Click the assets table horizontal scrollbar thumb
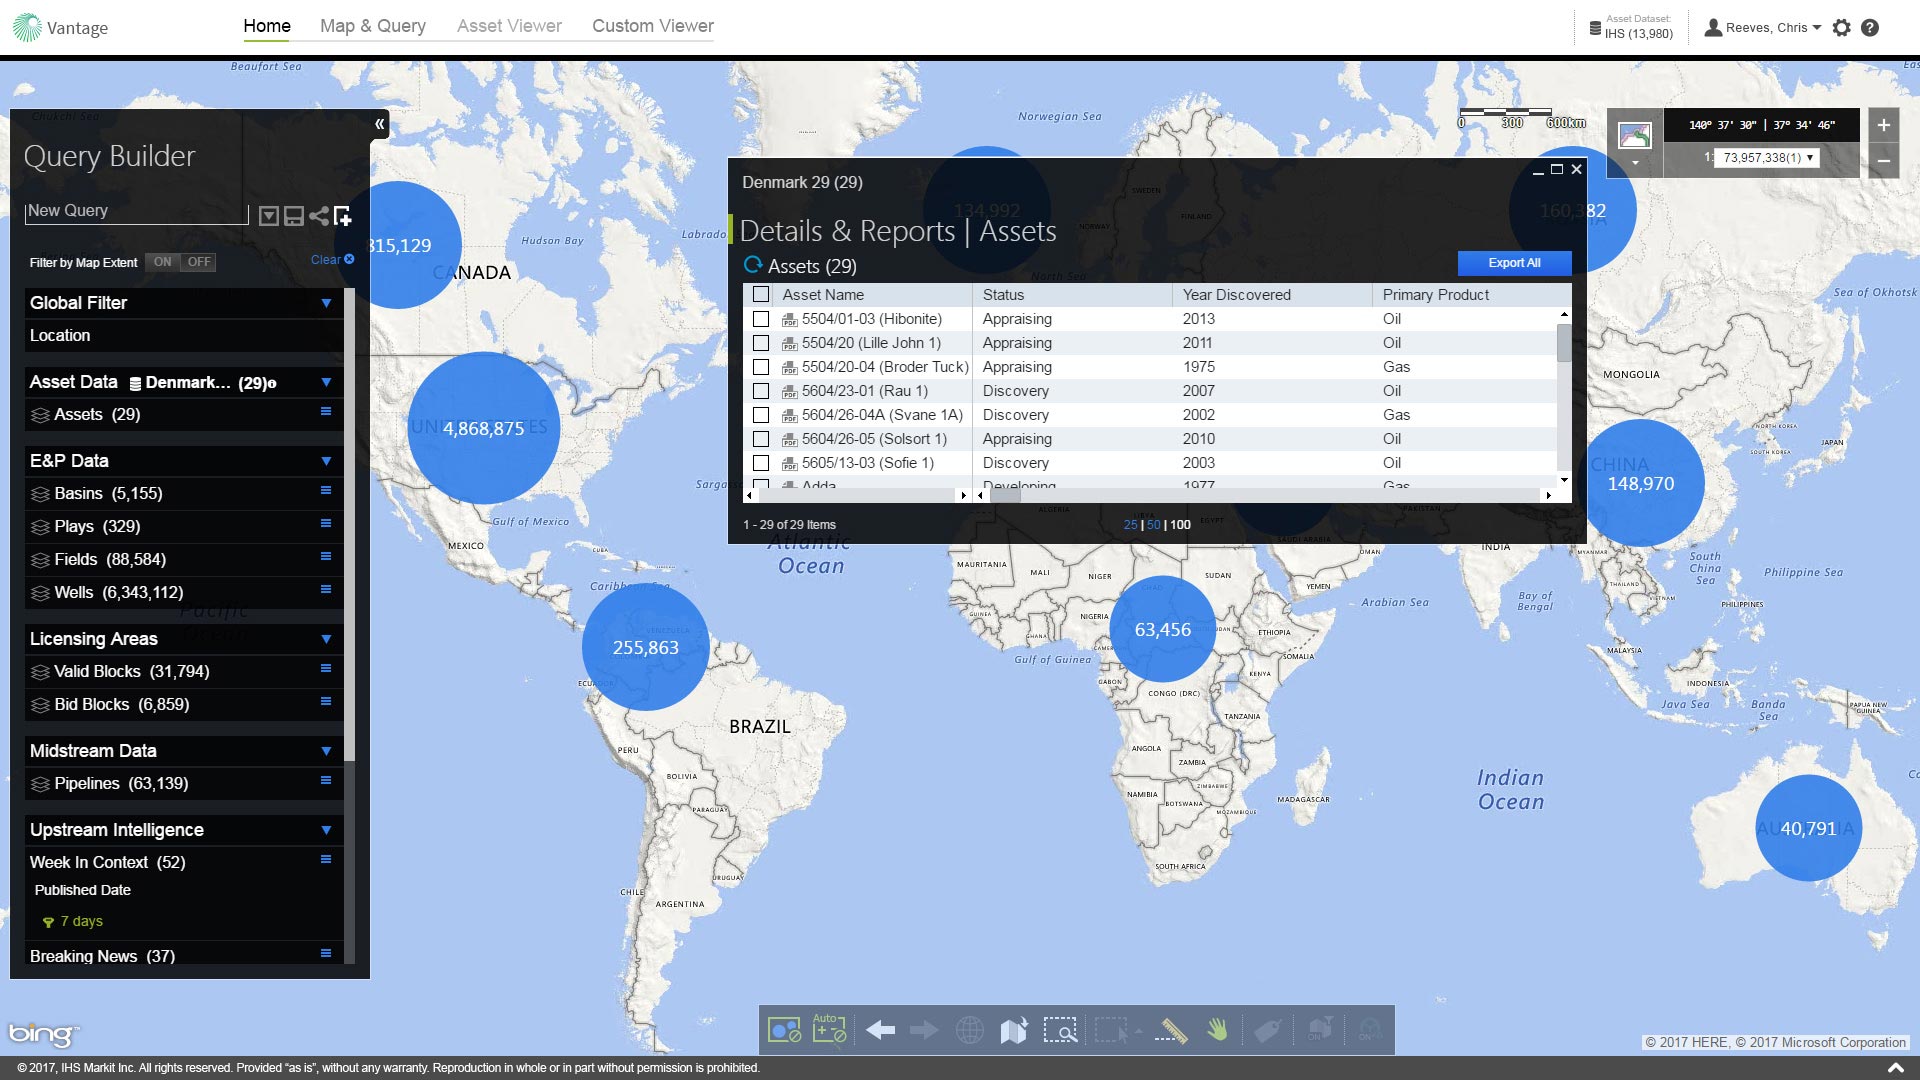Viewport: 1920px width, 1080px height. tap(1005, 495)
